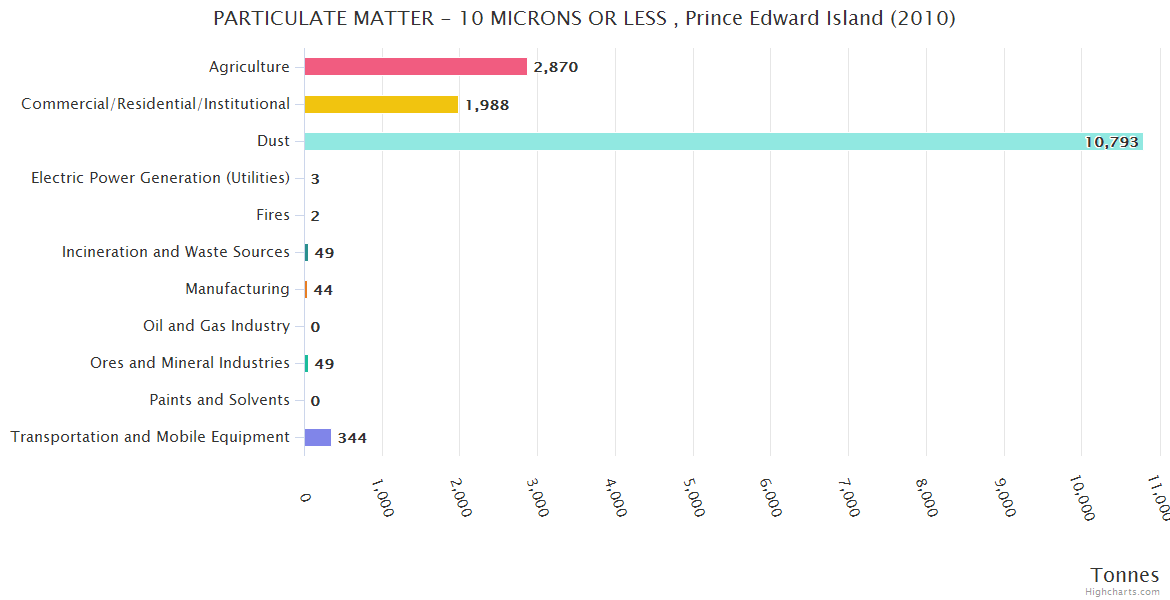Click the yellow Commercial/Residential/Institutional bar

pos(381,104)
